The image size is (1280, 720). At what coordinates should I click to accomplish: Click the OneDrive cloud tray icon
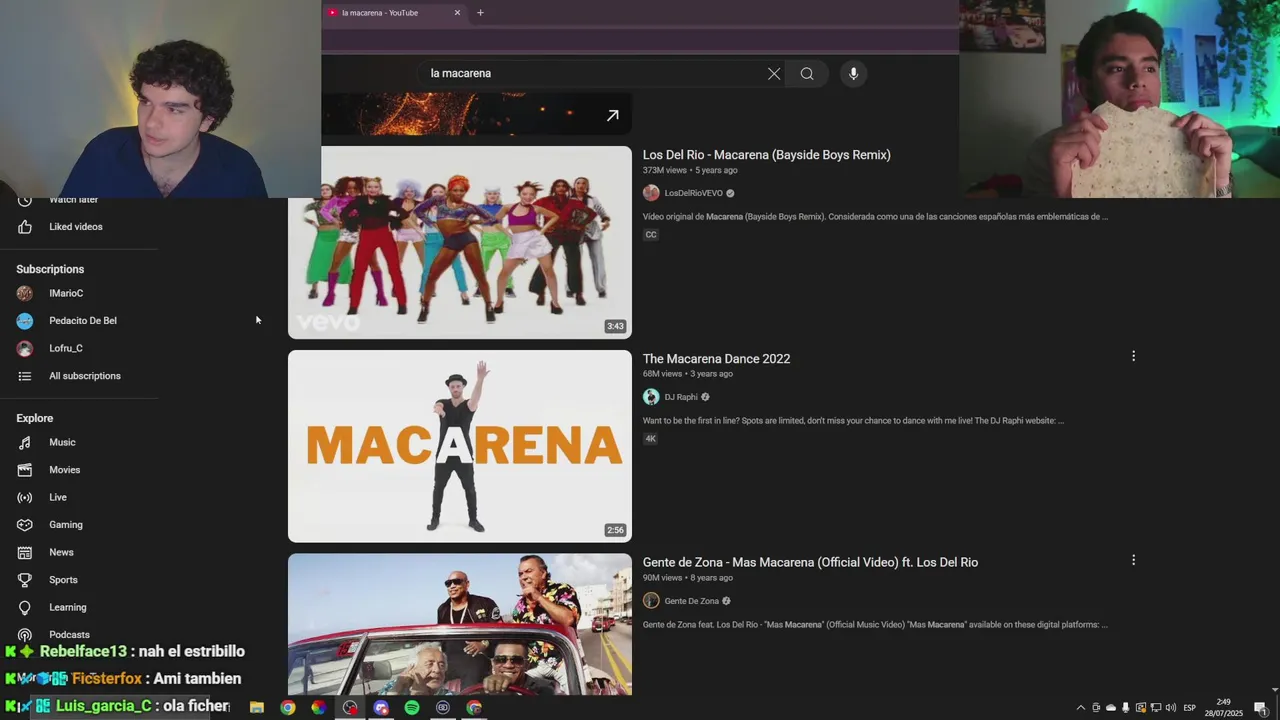tap(1110, 708)
